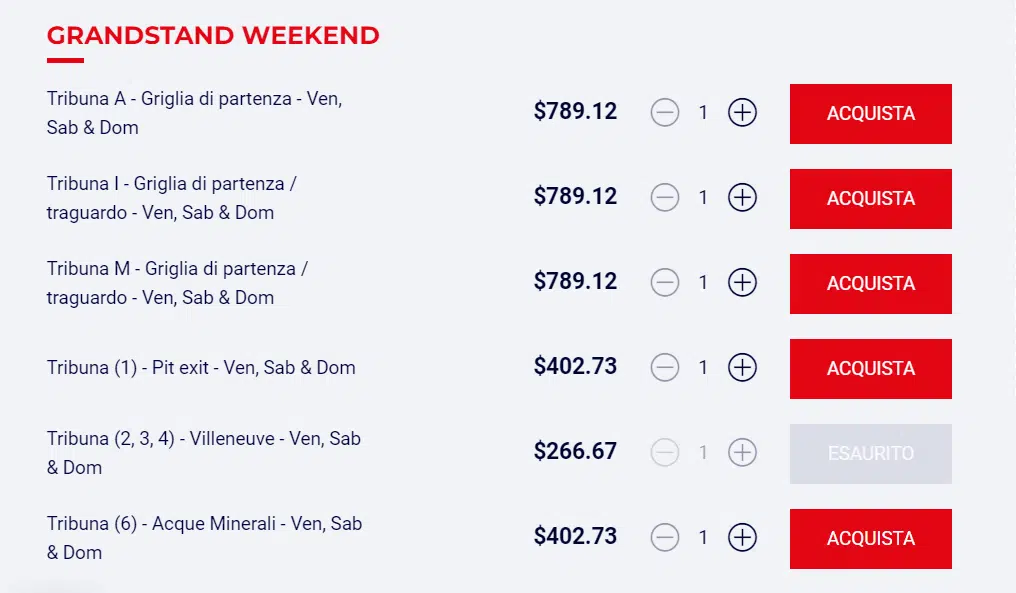Click plus icon for Tribuna I ticket
Image resolution: width=1016 pixels, height=593 pixels.
[742, 198]
